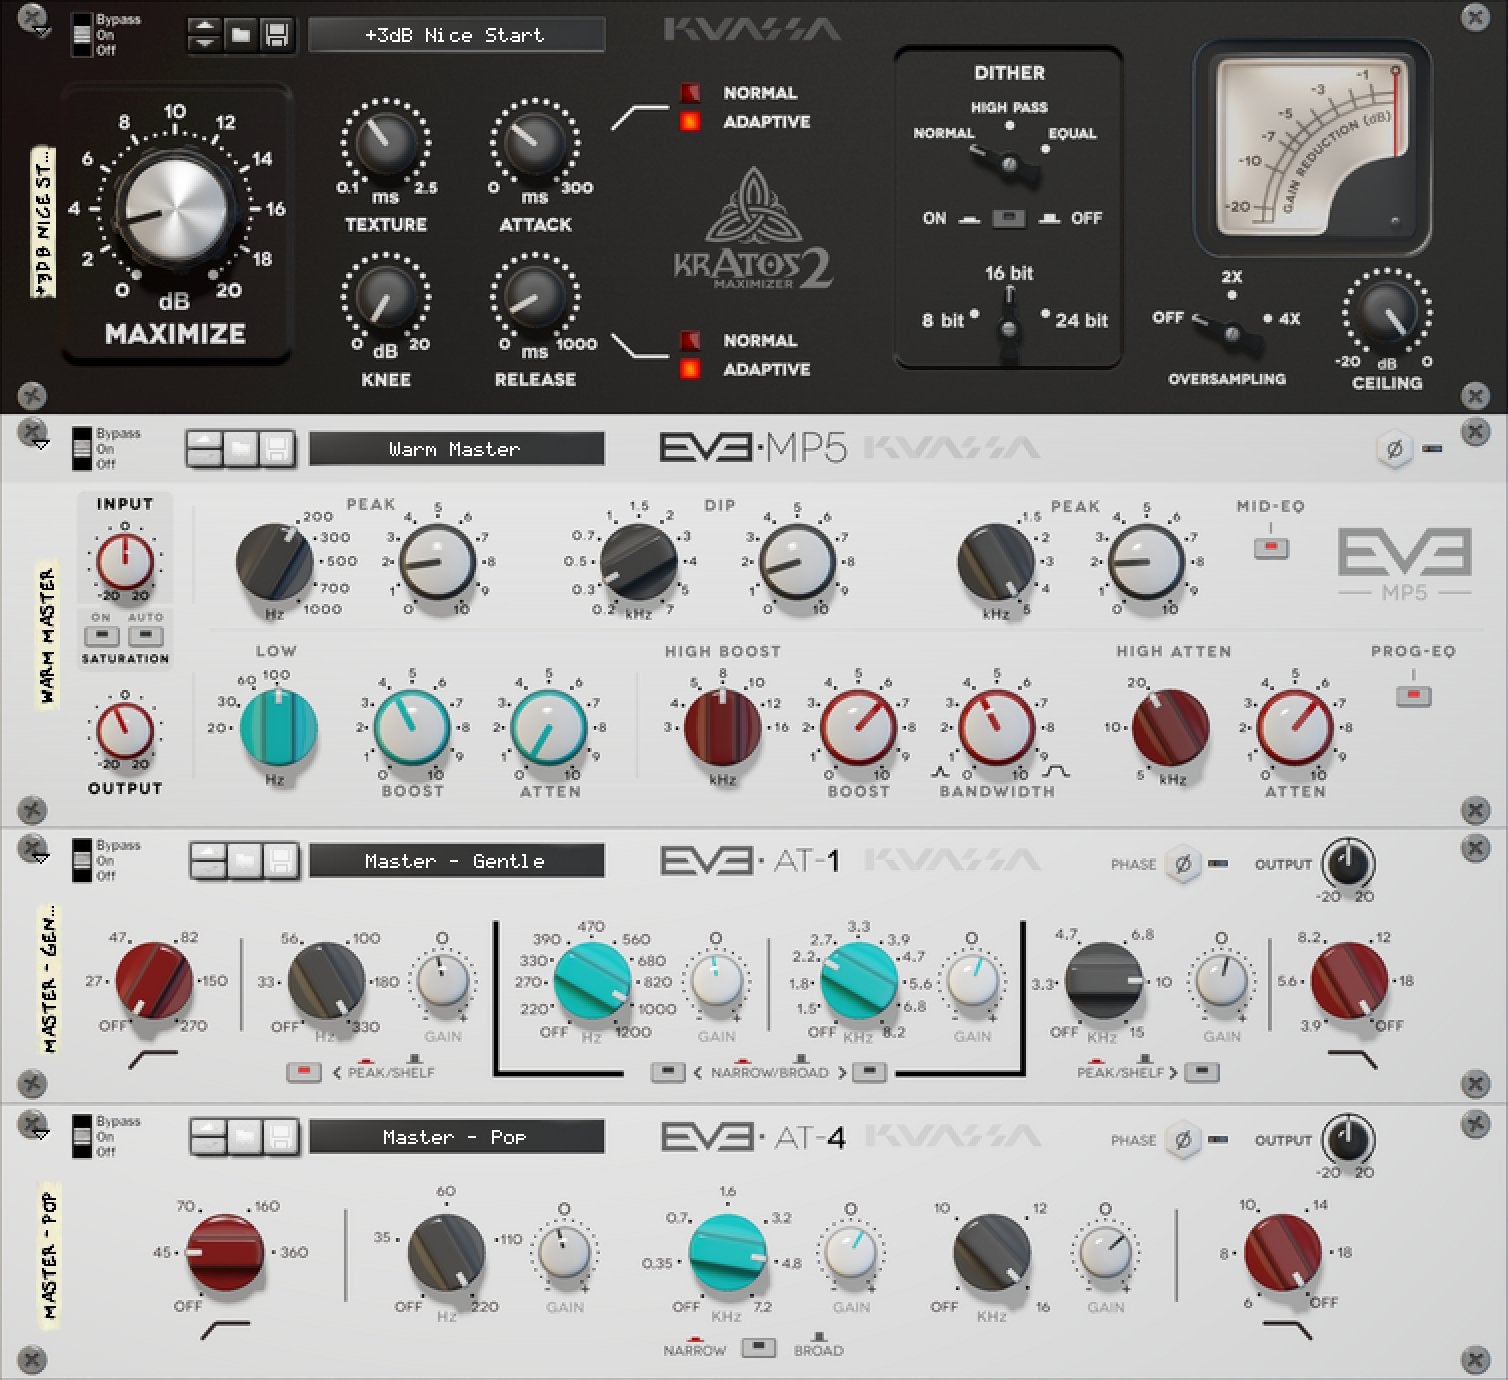Collapse the EVE MP5 device fold arrow
1508x1380 pixels.
(41, 445)
